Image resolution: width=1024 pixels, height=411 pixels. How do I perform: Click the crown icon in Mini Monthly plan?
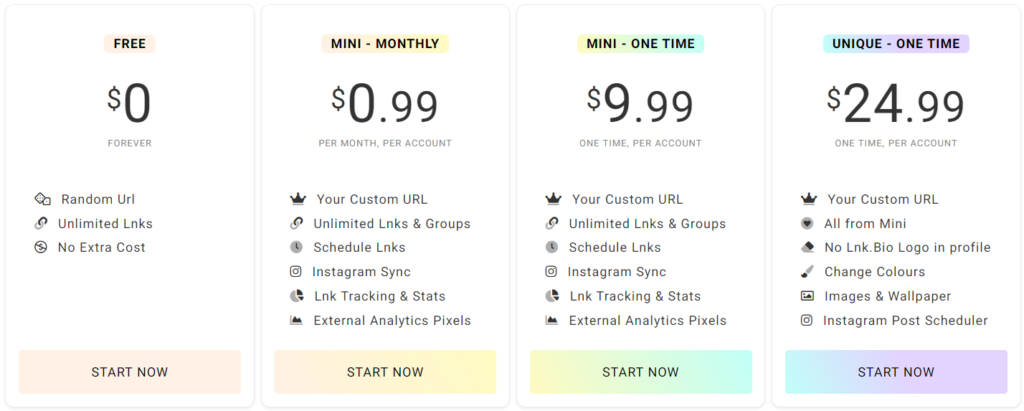(x=298, y=199)
